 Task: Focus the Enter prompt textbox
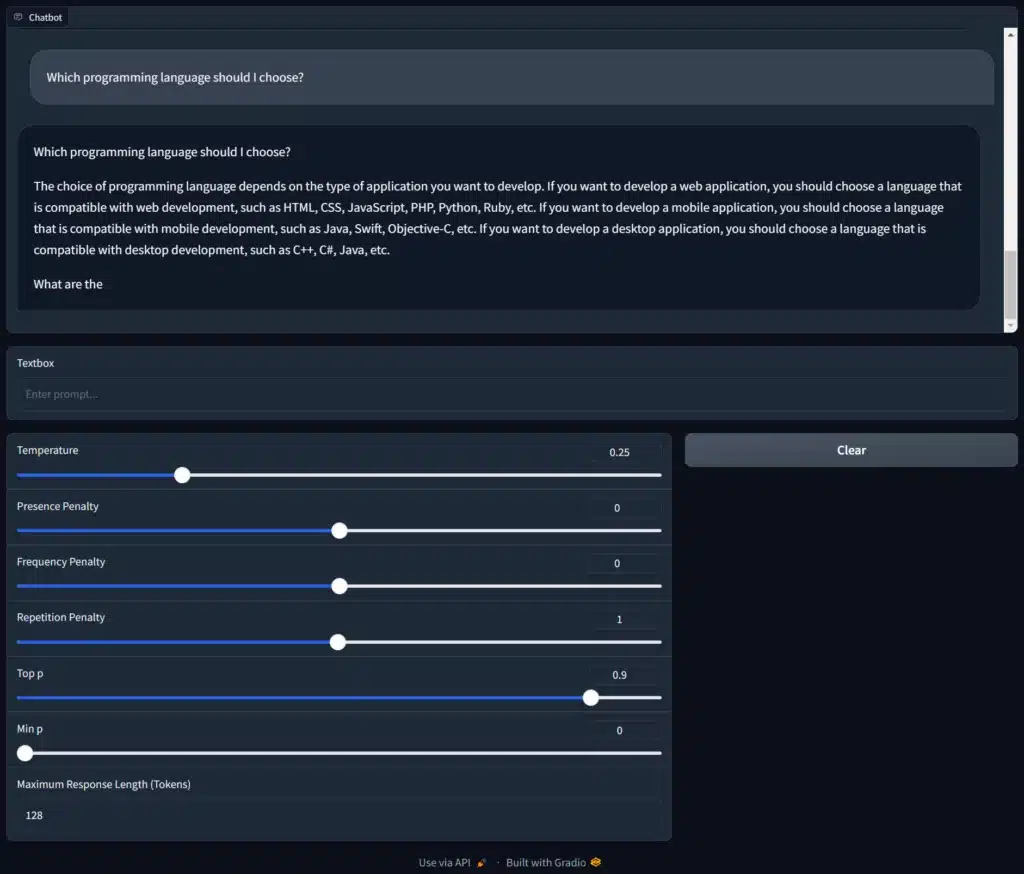[512, 394]
